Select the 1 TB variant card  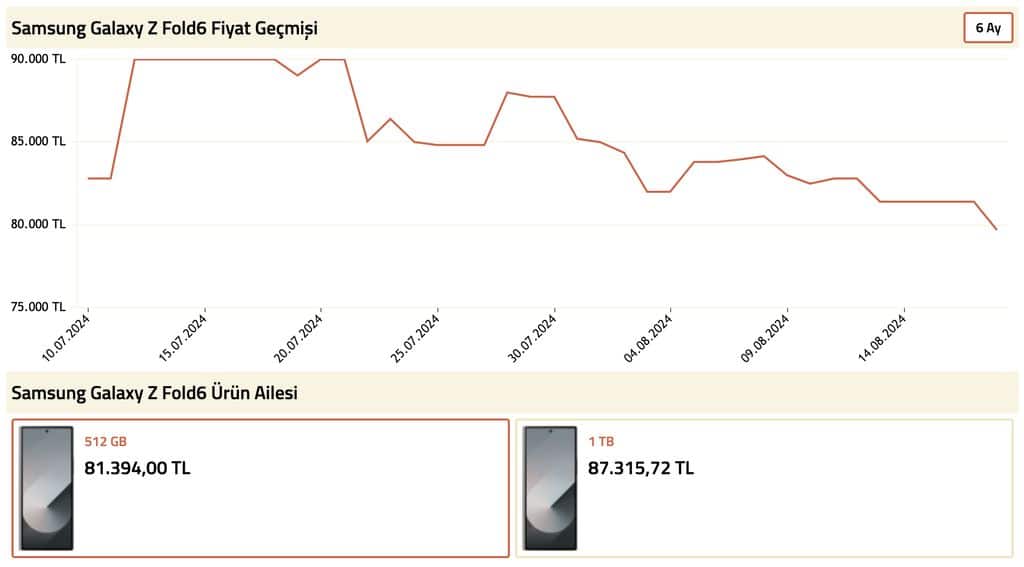point(765,488)
